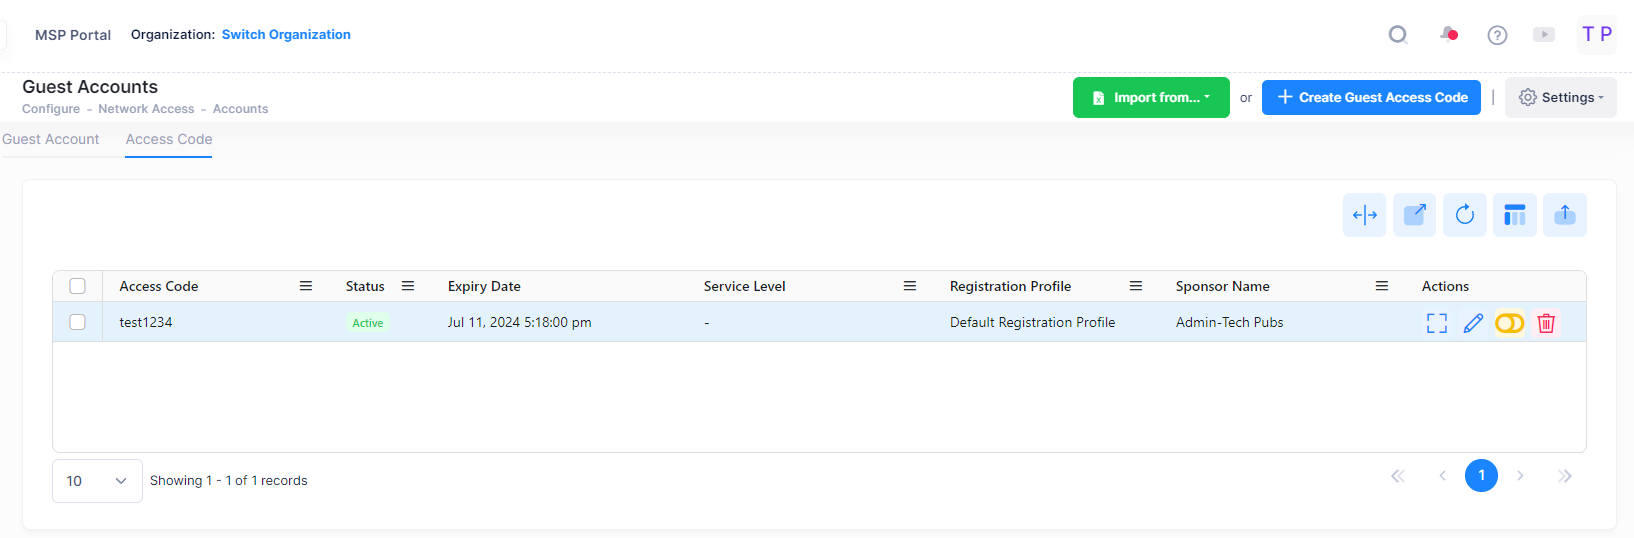Image resolution: width=1634 pixels, height=538 pixels.
Task: Open the column chooser table icon
Action: (1514, 215)
